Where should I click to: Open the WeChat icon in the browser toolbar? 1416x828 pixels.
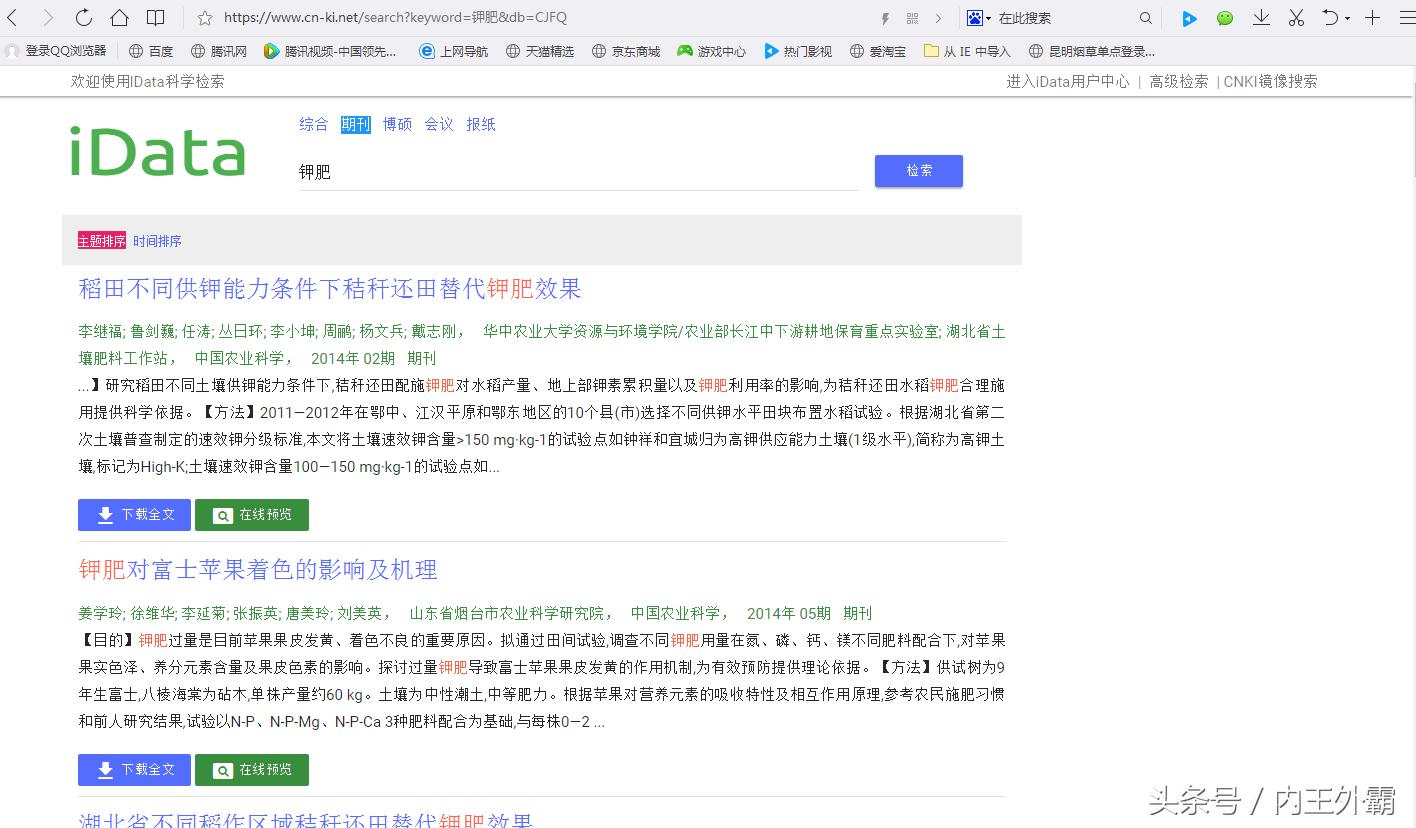tap(1225, 17)
